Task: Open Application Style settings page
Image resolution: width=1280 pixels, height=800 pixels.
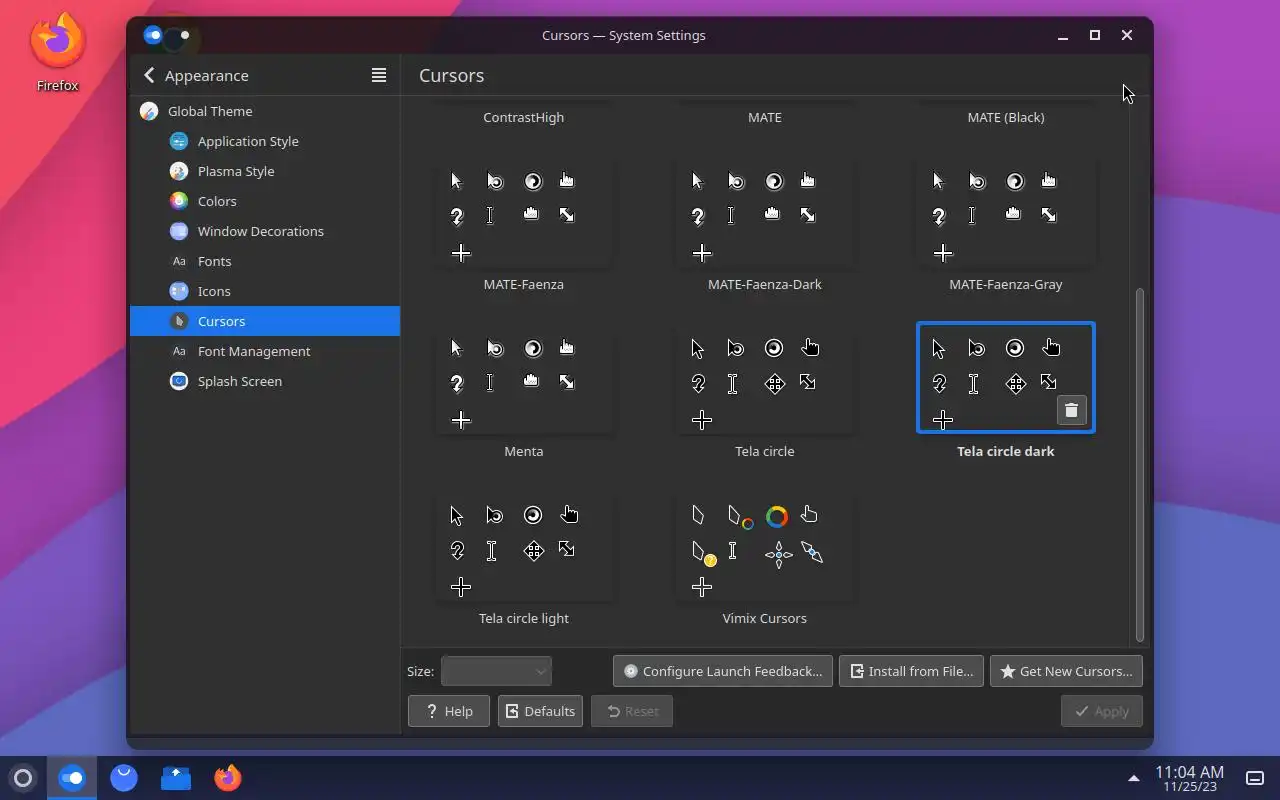Action: (x=265, y=141)
